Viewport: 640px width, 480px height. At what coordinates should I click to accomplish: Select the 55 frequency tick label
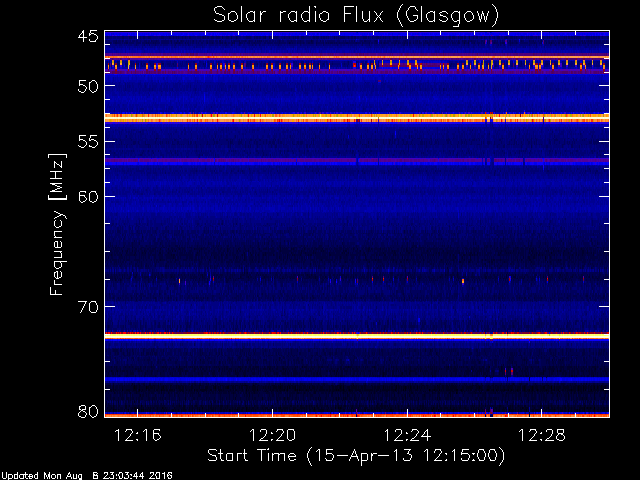tap(88, 142)
